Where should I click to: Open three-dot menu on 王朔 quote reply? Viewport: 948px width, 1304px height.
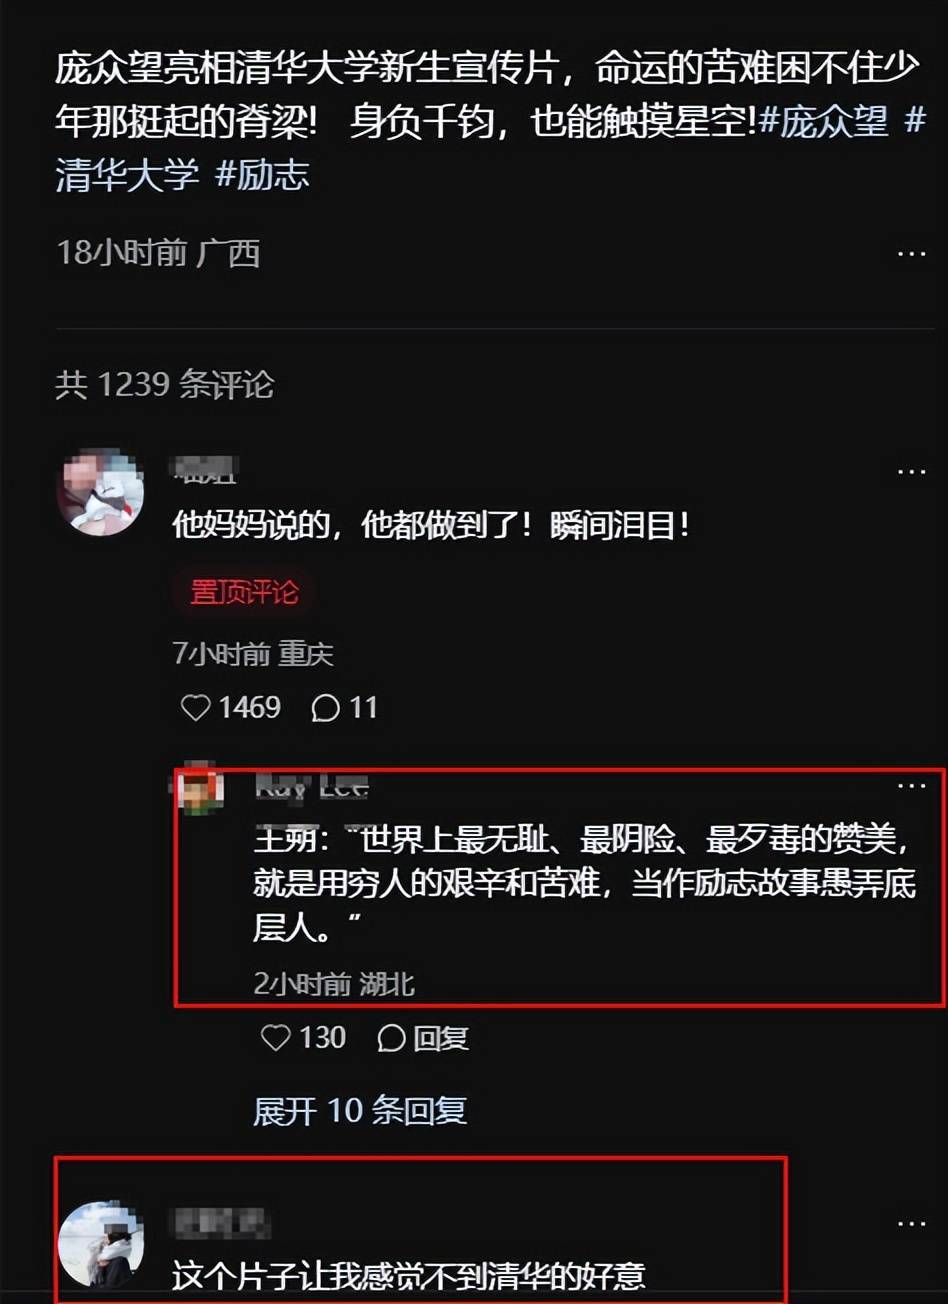point(911,787)
